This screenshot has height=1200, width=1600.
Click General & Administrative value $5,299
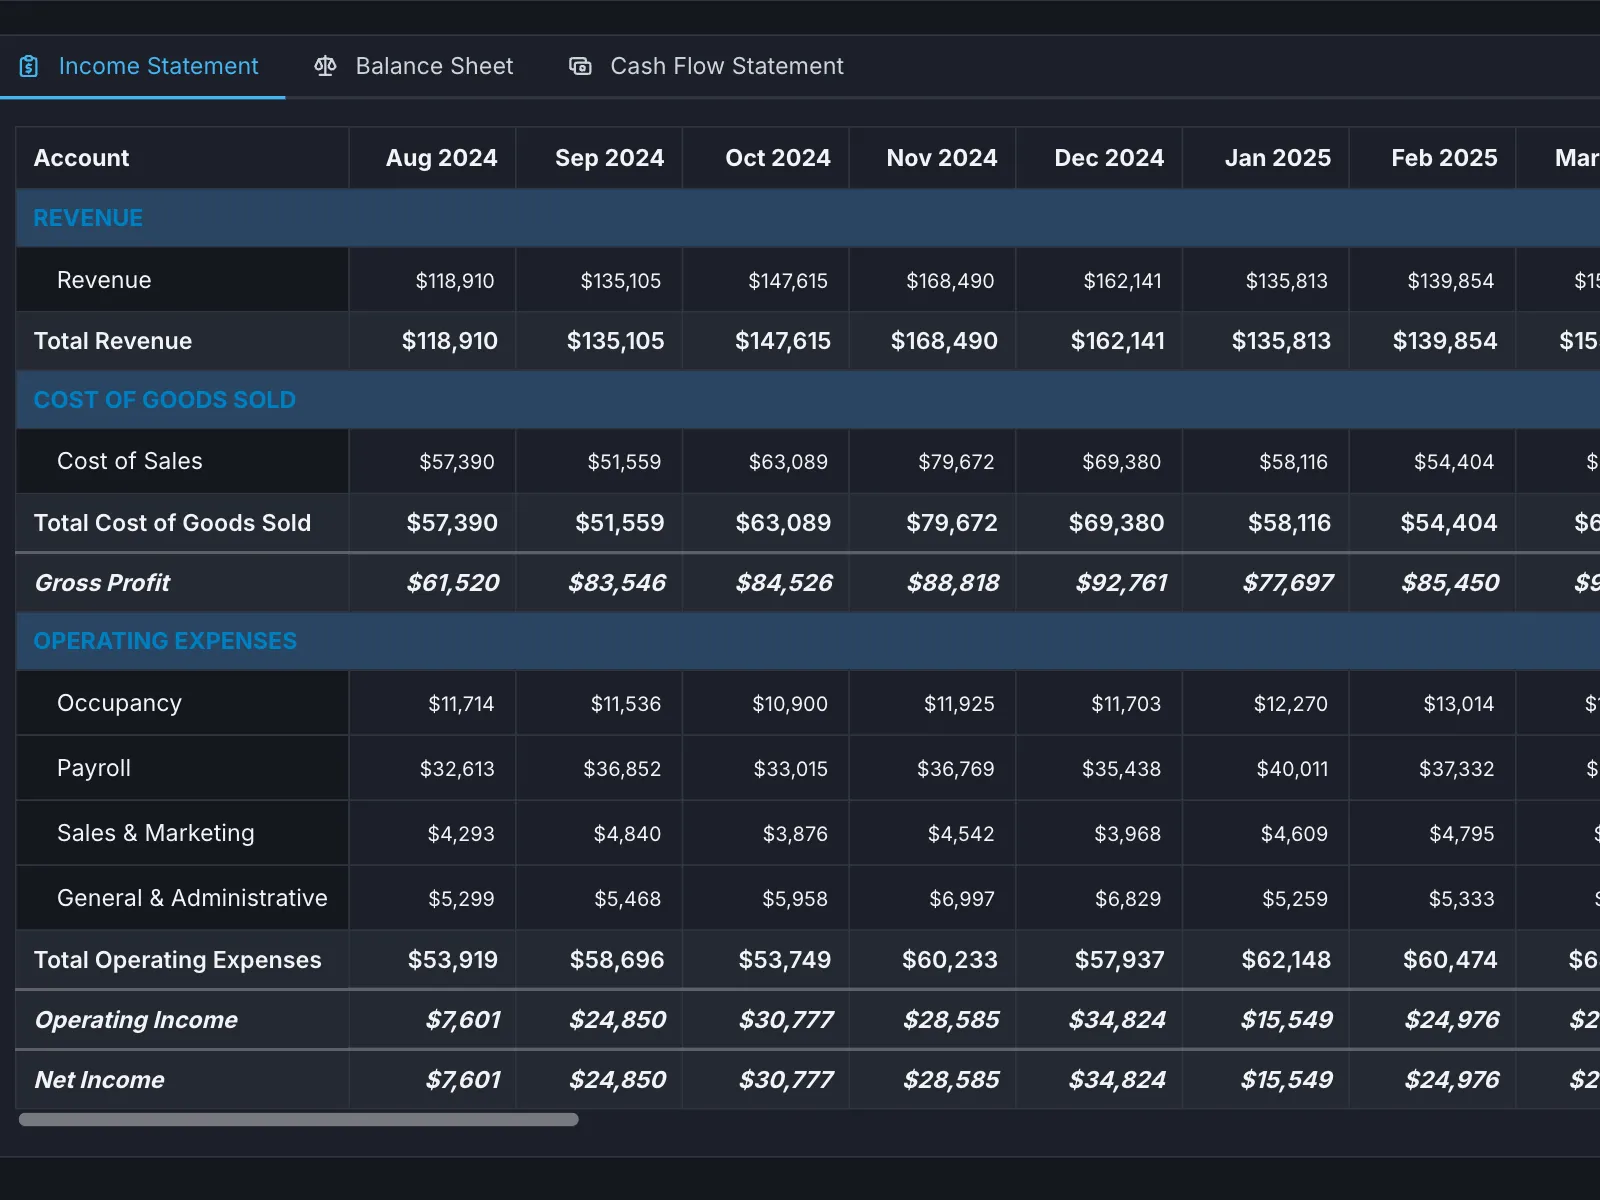(x=461, y=899)
